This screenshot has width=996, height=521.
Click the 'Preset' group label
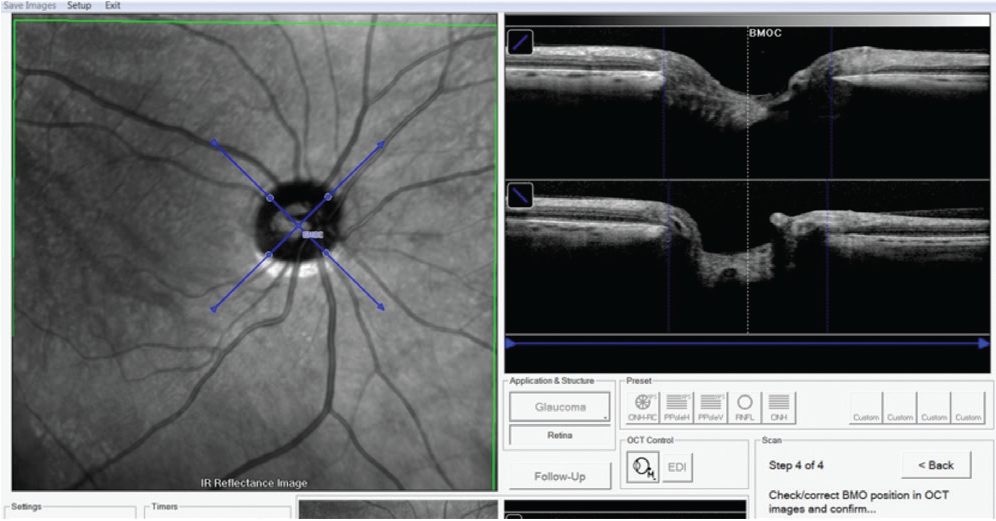639,381
